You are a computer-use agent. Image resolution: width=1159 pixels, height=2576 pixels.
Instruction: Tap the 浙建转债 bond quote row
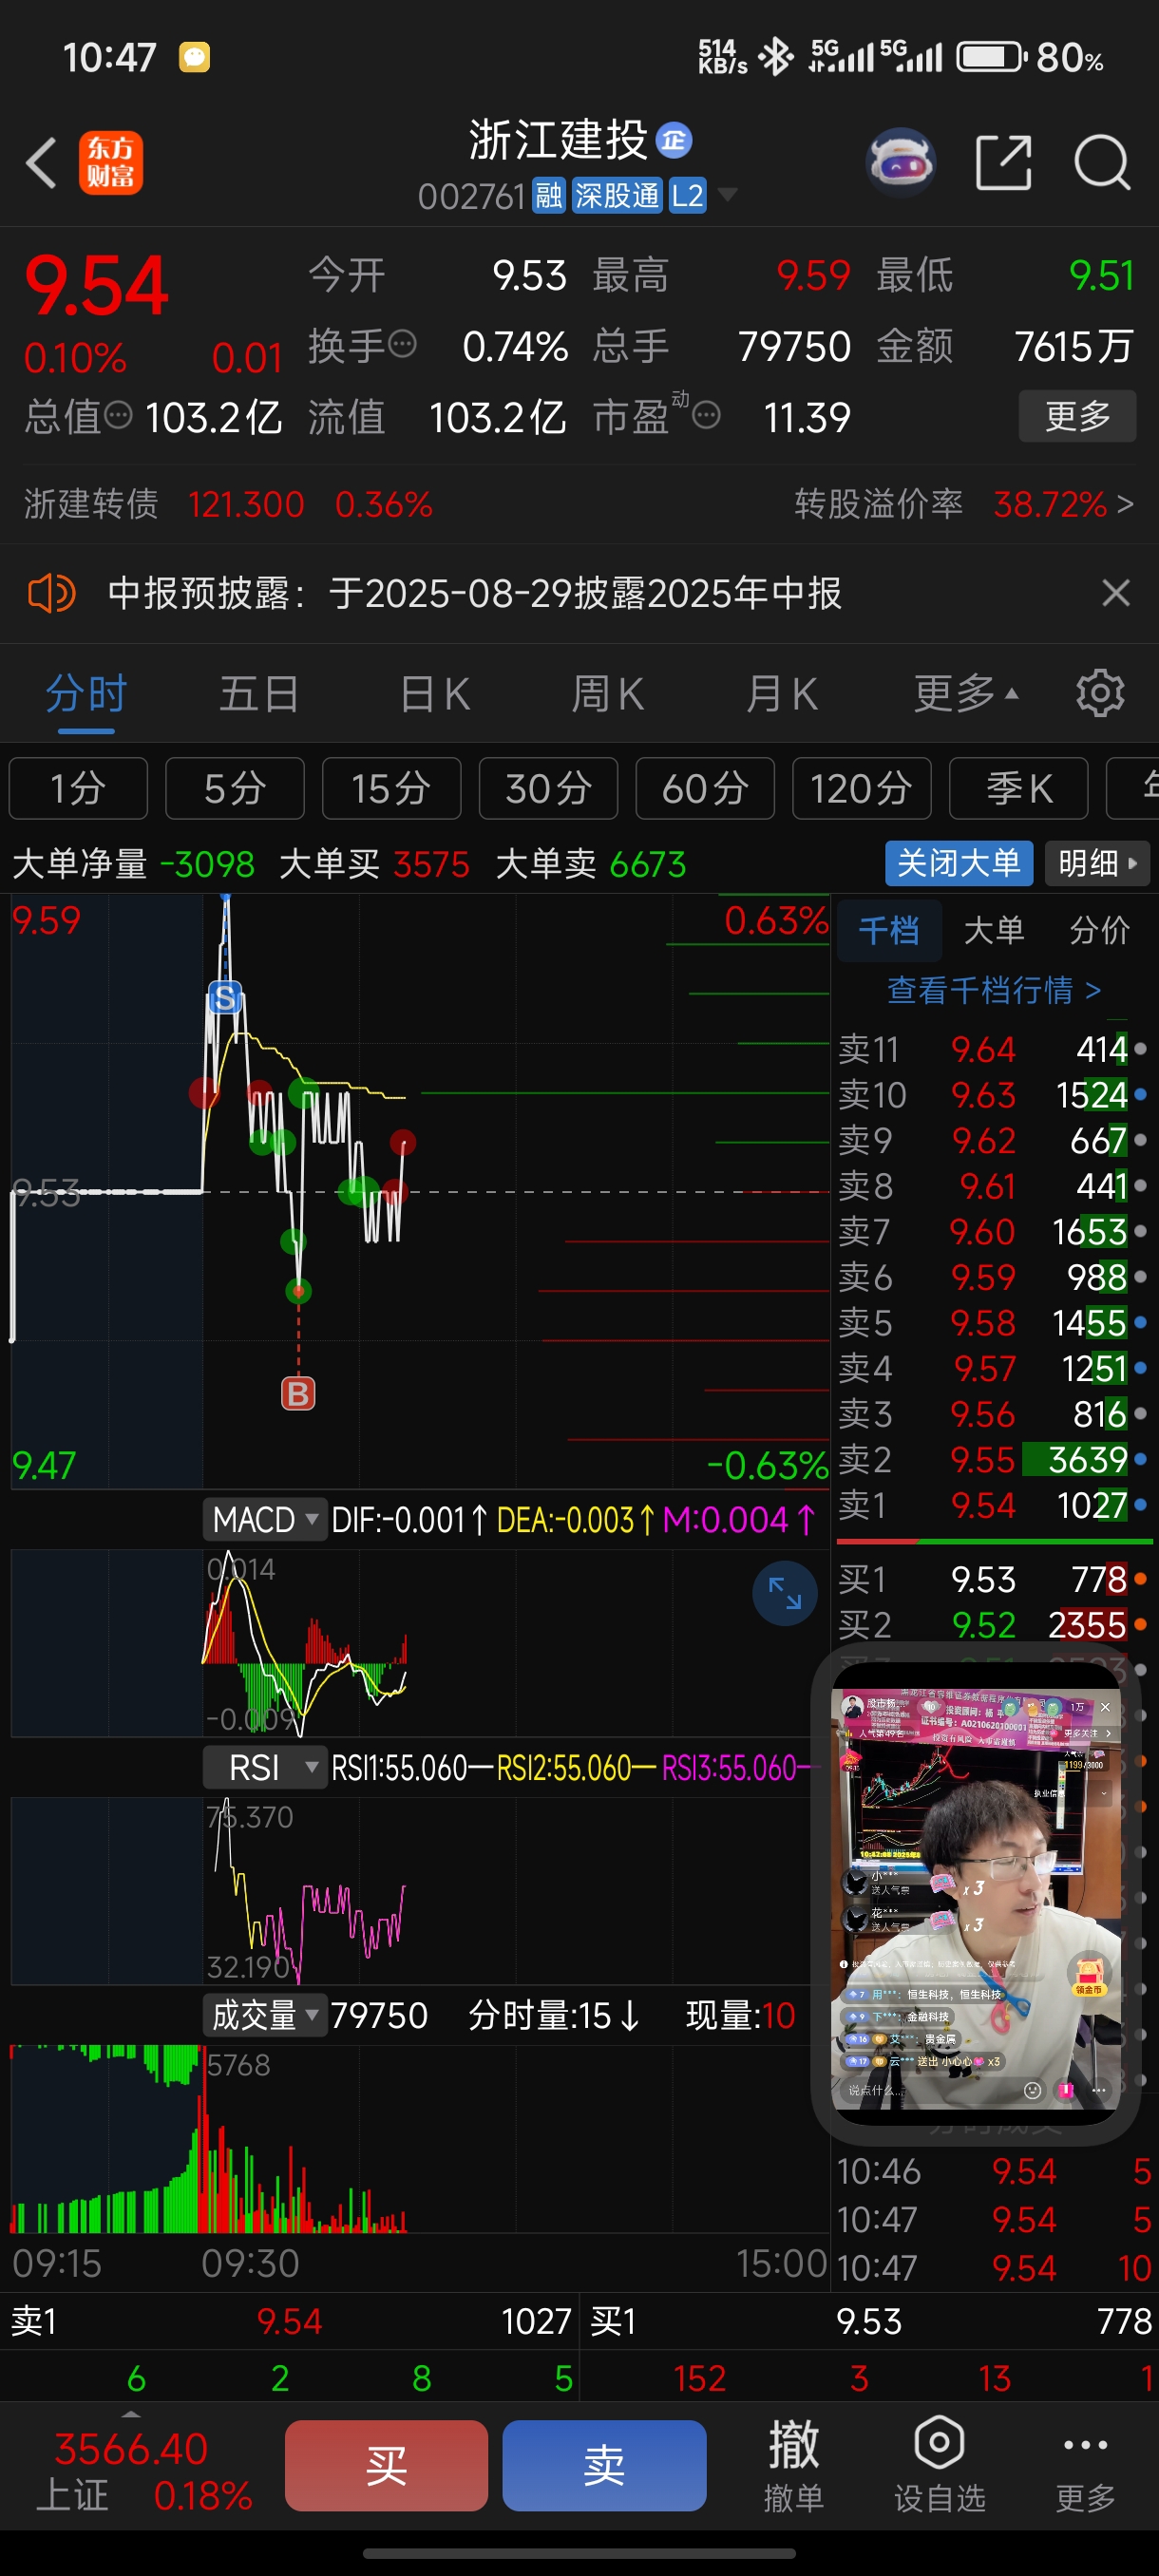coord(229,504)
